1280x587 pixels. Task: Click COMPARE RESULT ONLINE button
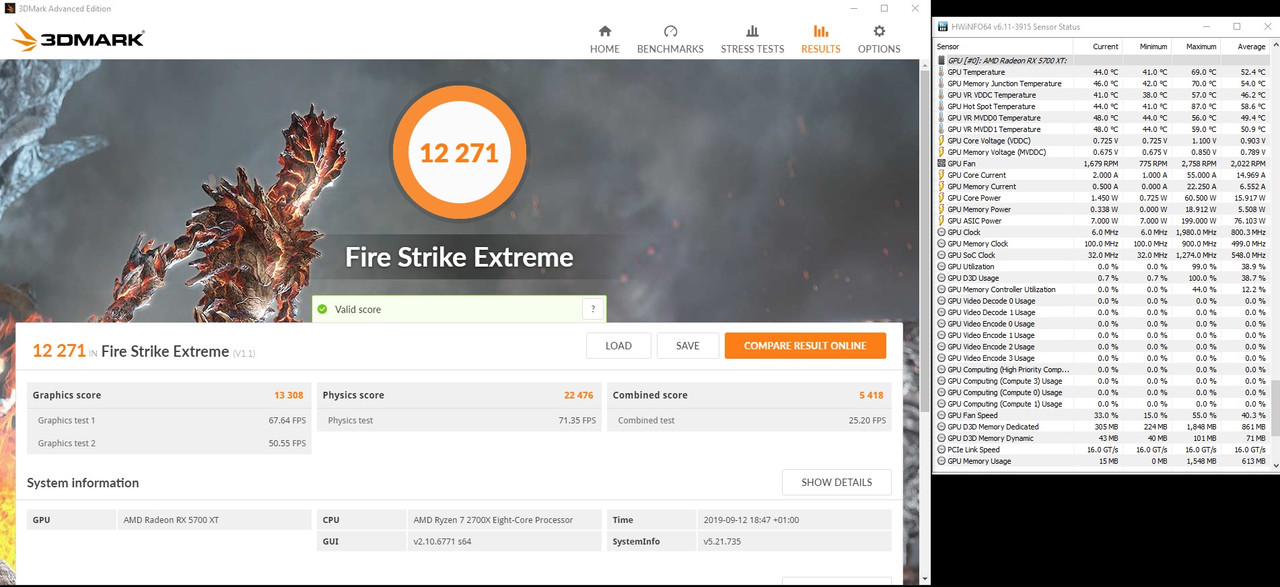(805, 346)
